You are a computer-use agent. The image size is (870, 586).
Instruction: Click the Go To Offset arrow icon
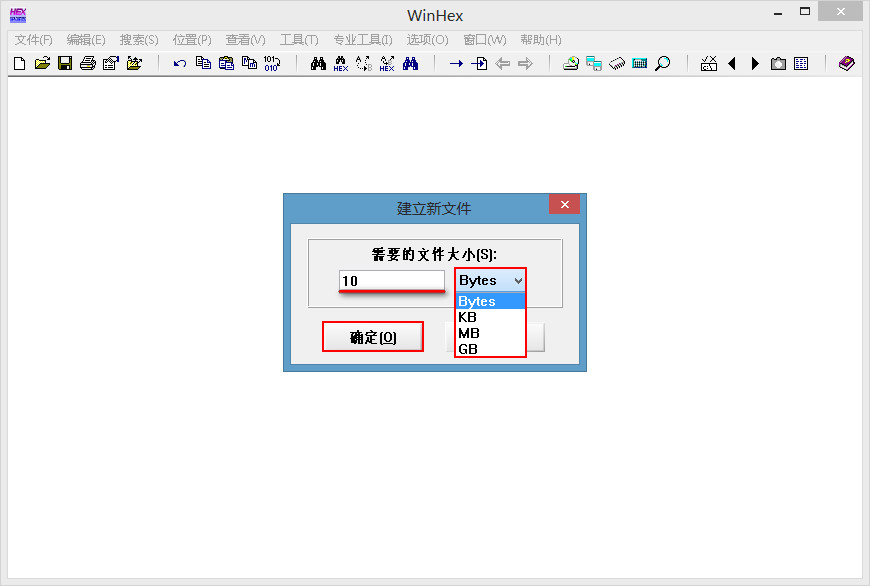456,64
